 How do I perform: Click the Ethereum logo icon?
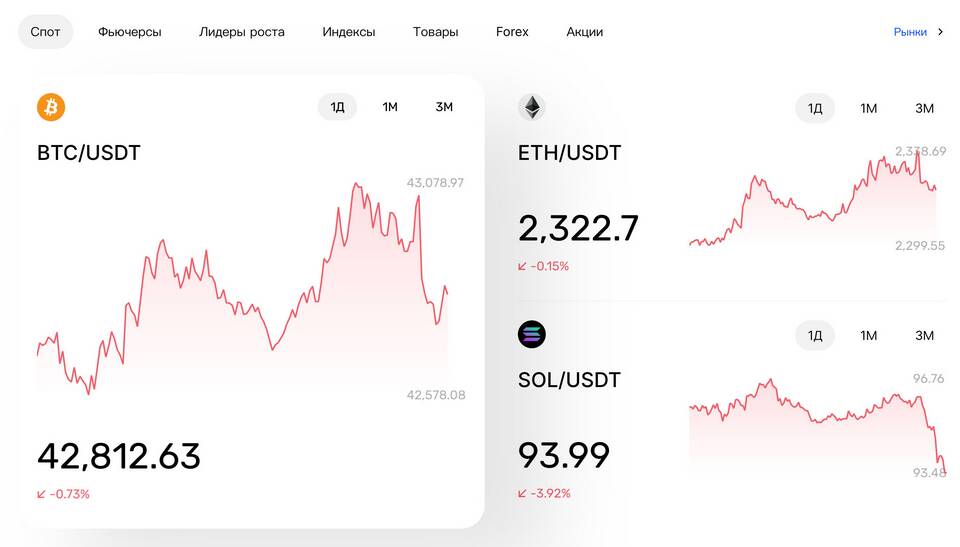tap(532, 108)
